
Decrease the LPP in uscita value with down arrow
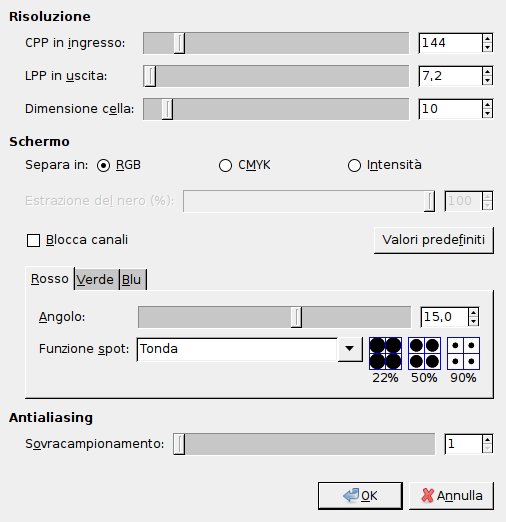pos(487,80)
